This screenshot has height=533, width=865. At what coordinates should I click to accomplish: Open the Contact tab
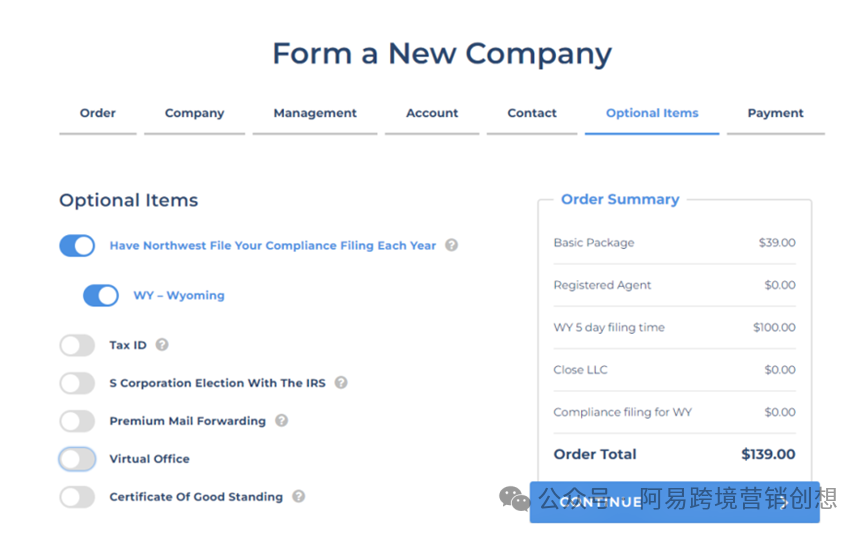point(532,113)
